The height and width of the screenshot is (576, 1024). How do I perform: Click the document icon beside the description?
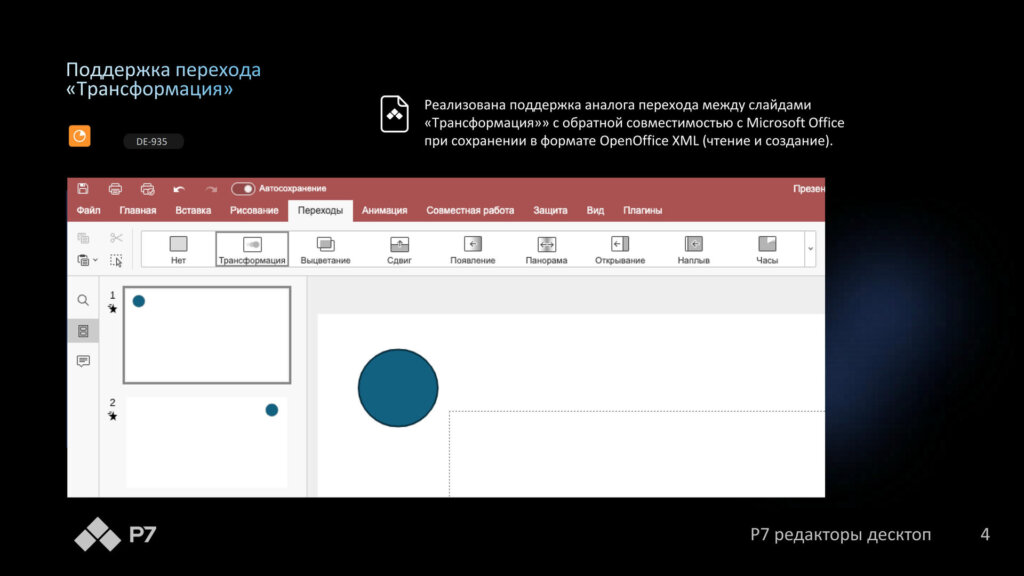[394, 114]
